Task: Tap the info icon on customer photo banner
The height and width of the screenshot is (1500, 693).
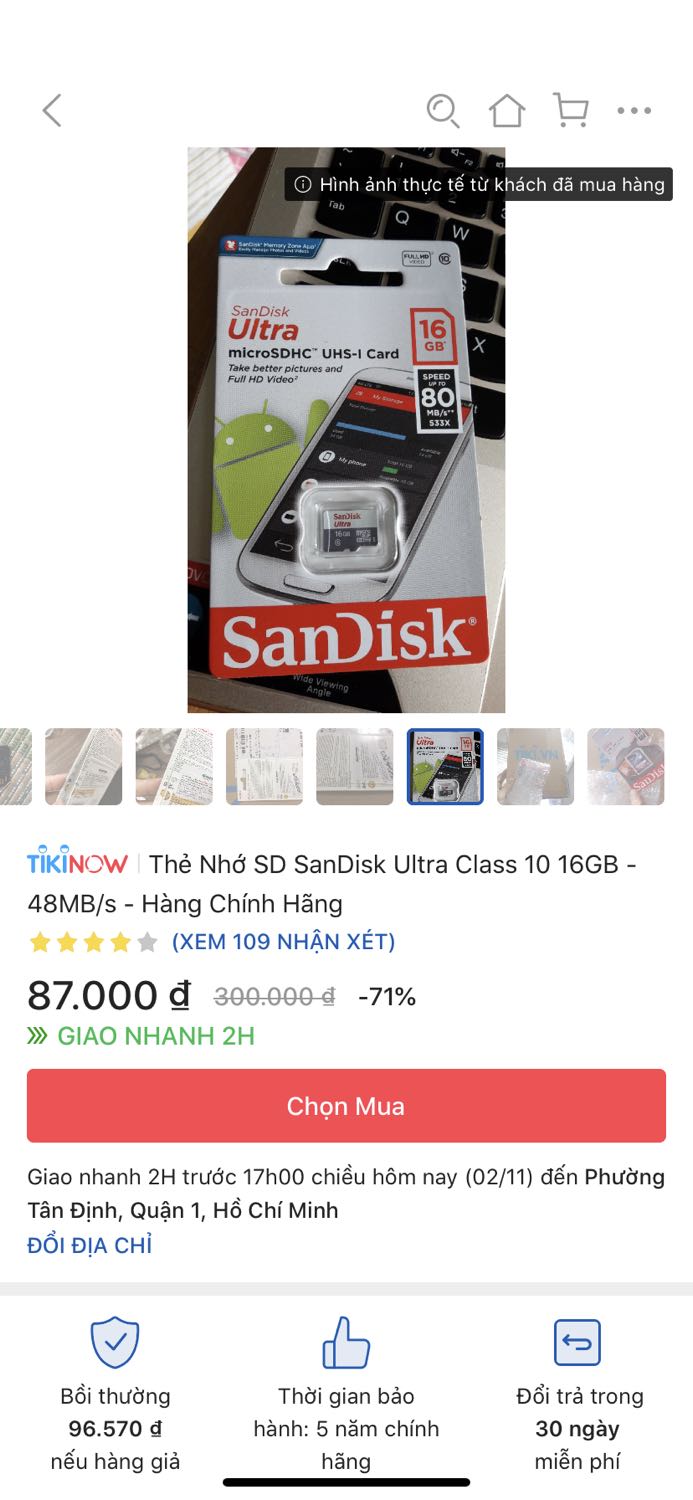Action: [x=302, y=184]
